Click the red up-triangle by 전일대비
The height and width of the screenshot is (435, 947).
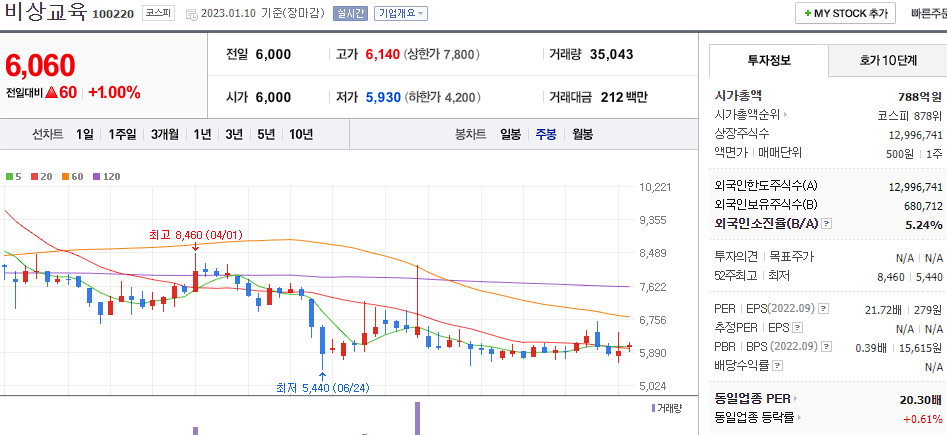51,92
